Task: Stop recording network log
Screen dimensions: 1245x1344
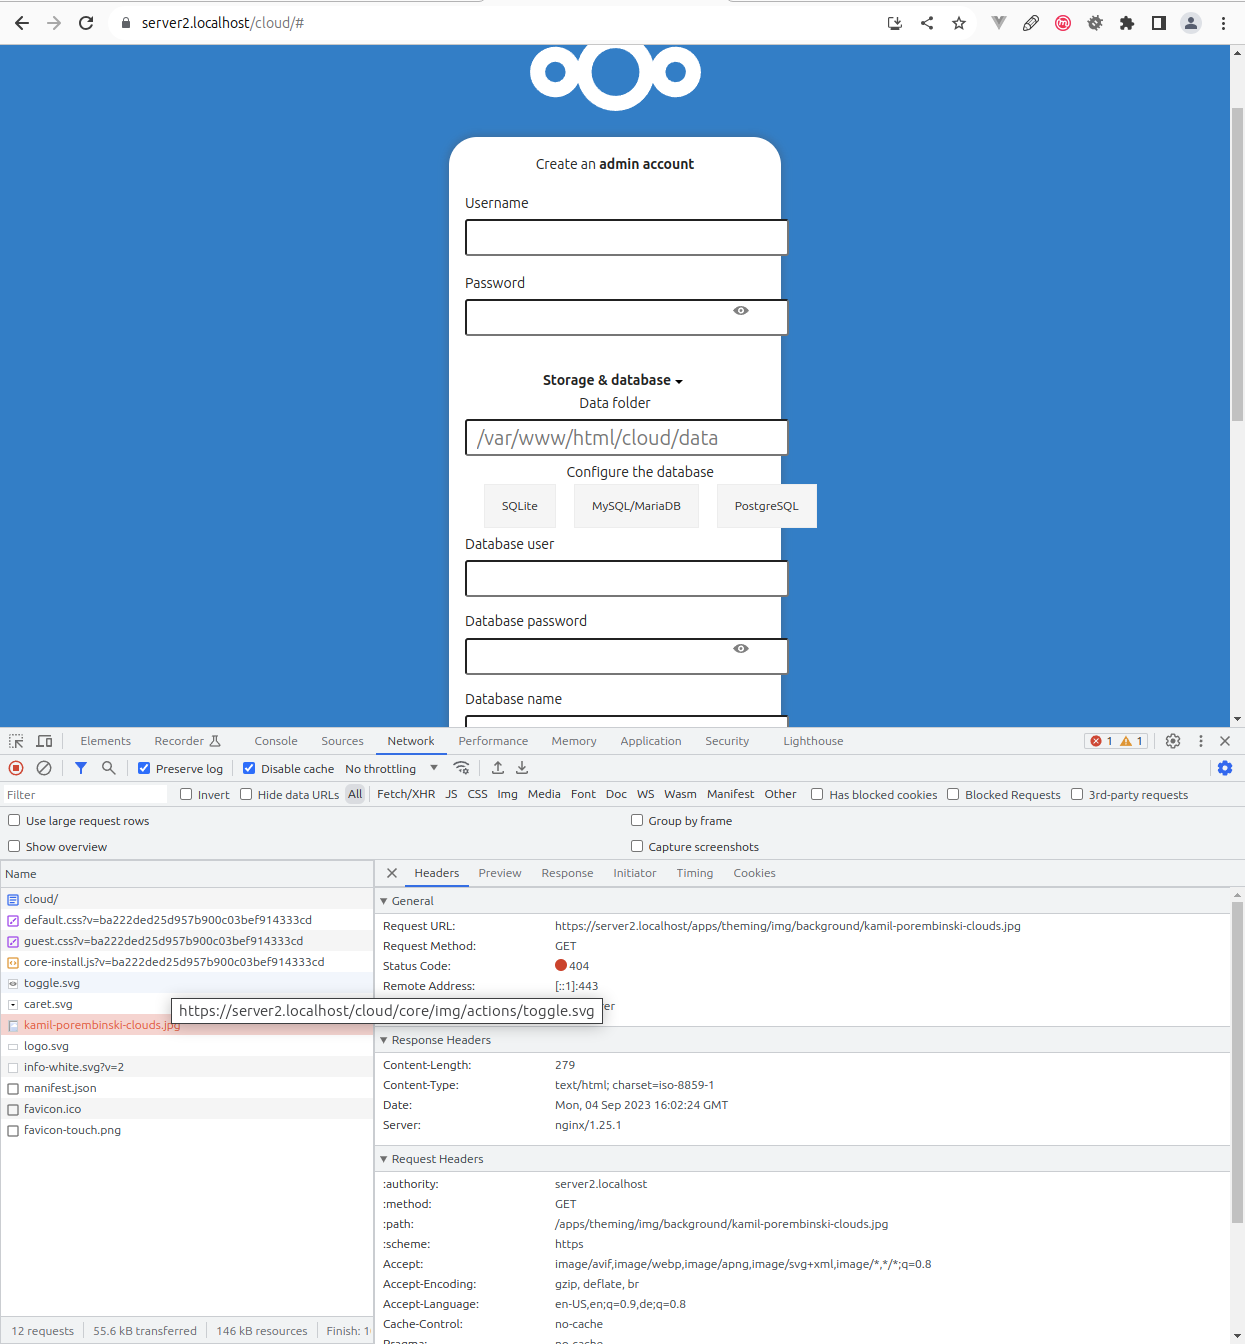Action: tap(14, 768)
